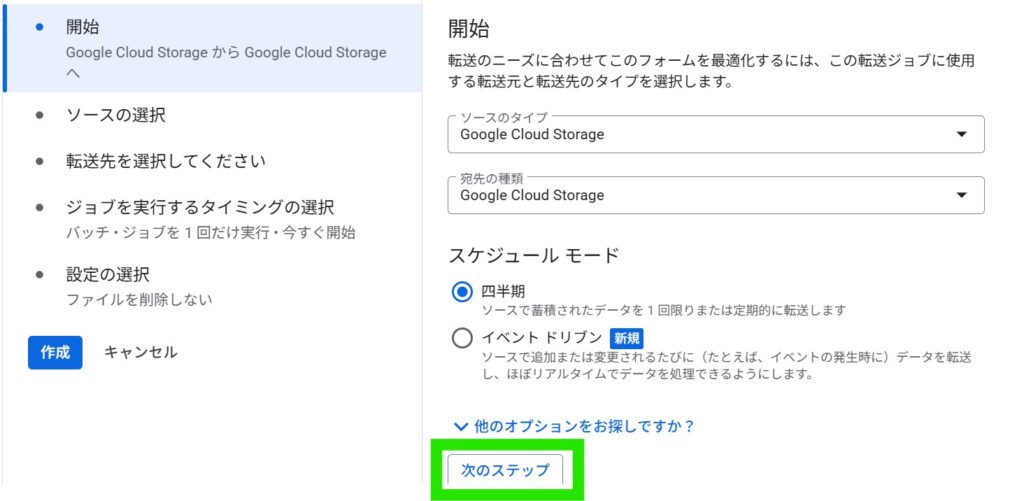This screenshot has height=501, width=1024.
Task: Go to the 開始 step in sidebar
Action: 83,27
